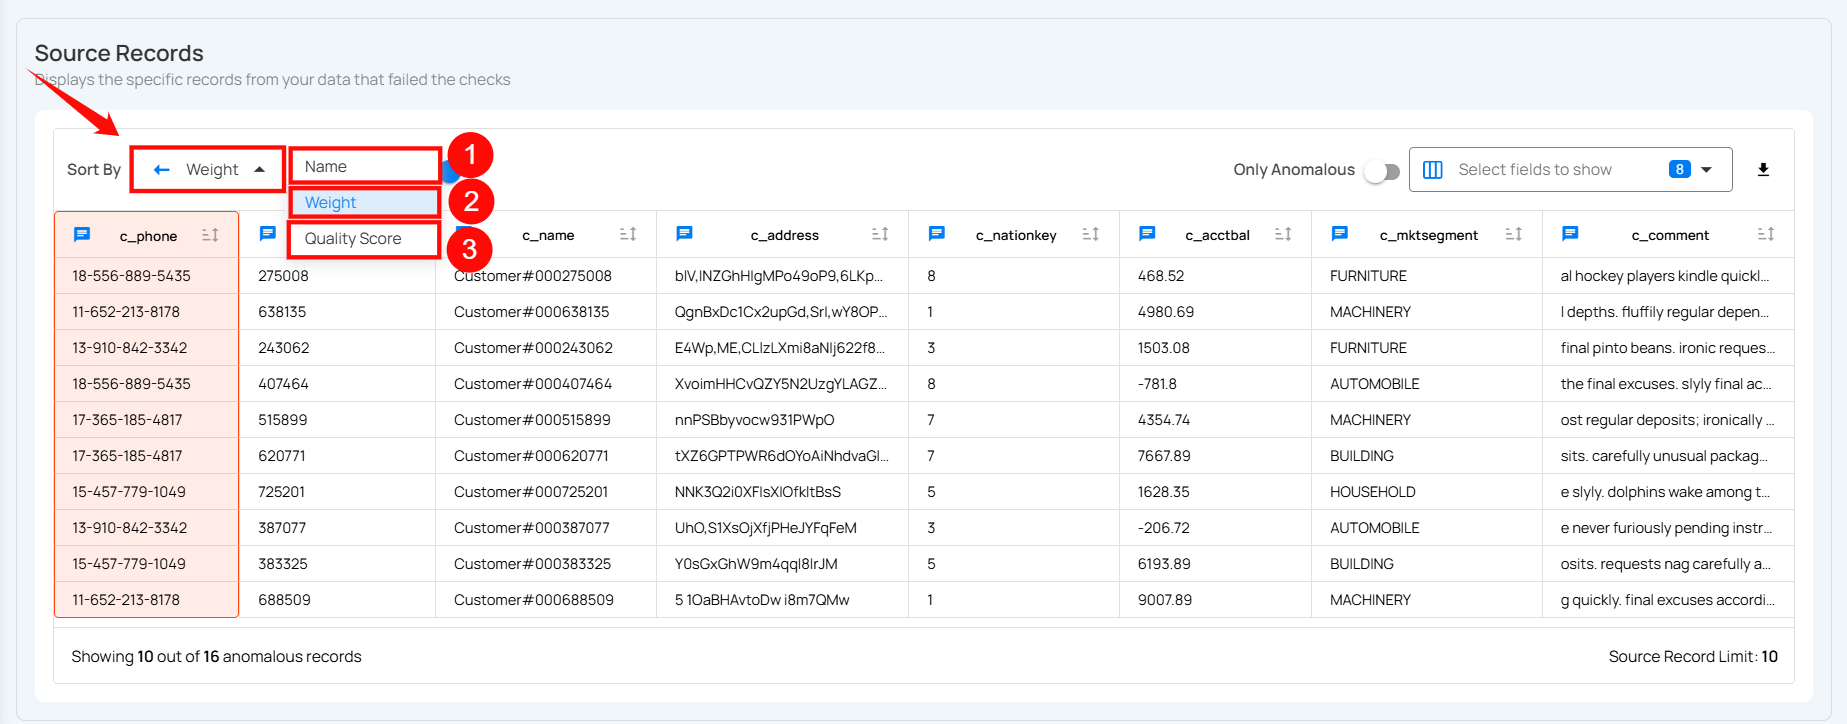Click the columns icon in the fields selector
The height and width of the screenshot is (724, 1847).
(x=1432, y=170)
